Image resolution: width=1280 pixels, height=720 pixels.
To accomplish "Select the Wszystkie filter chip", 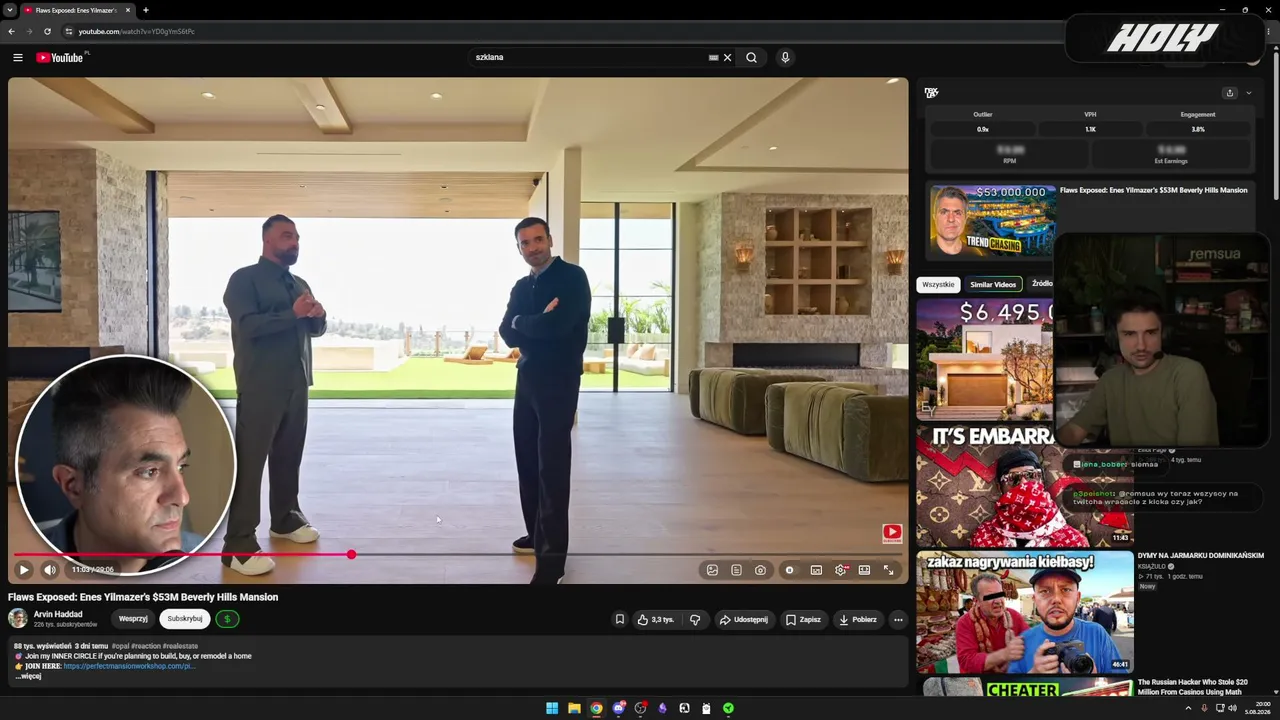I will (x=938, y=284).
